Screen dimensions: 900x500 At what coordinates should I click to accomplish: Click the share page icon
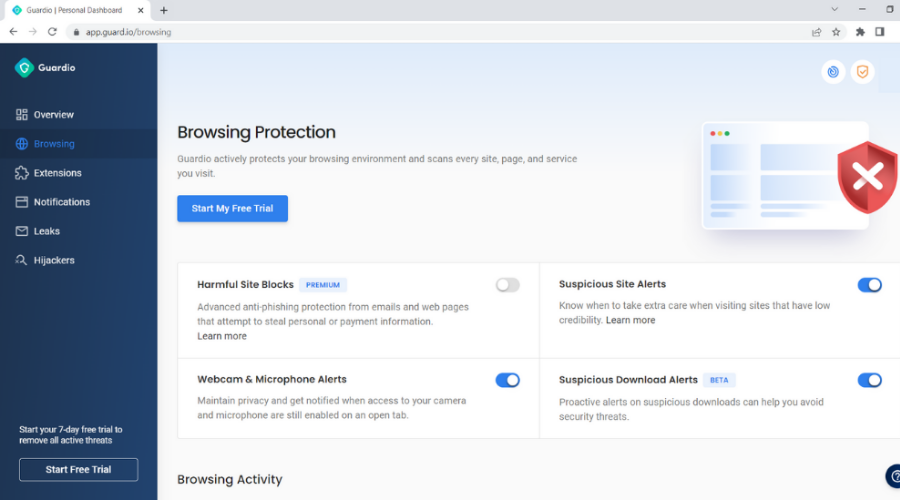point(816,32)
